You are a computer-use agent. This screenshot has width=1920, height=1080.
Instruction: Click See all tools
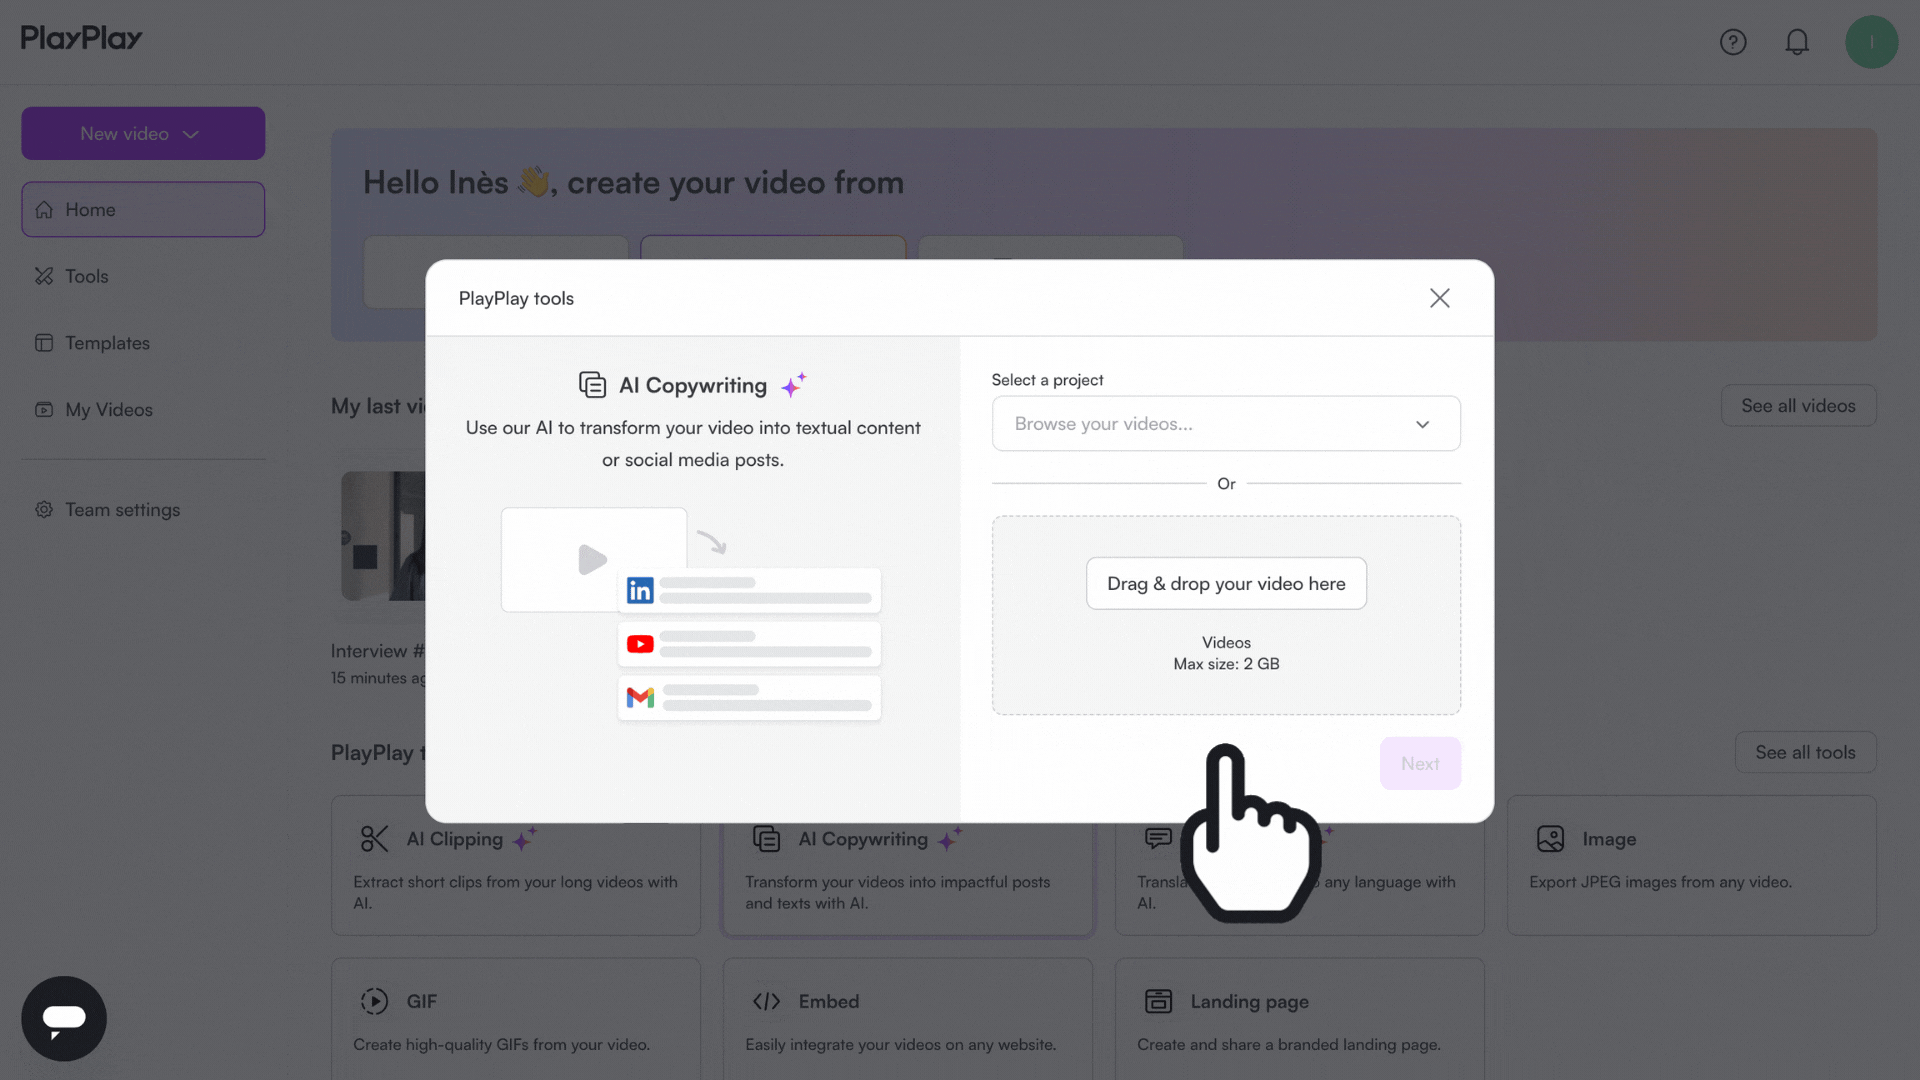pos(1805,752)
